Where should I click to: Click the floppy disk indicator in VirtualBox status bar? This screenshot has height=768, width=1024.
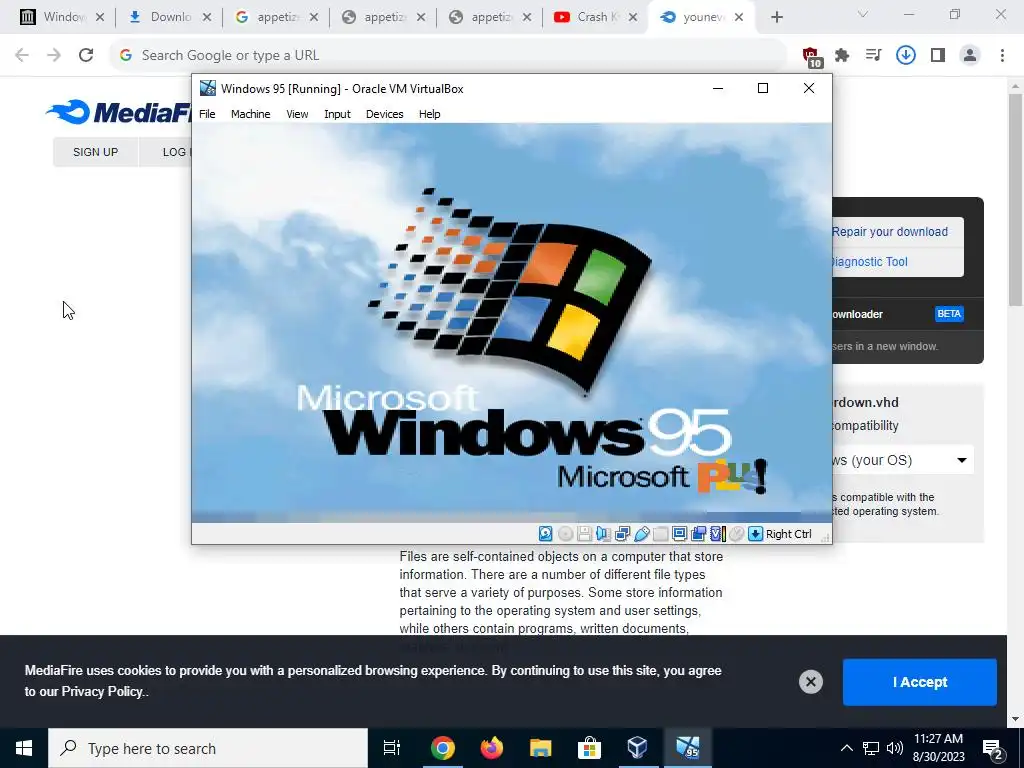coord(584,534)
